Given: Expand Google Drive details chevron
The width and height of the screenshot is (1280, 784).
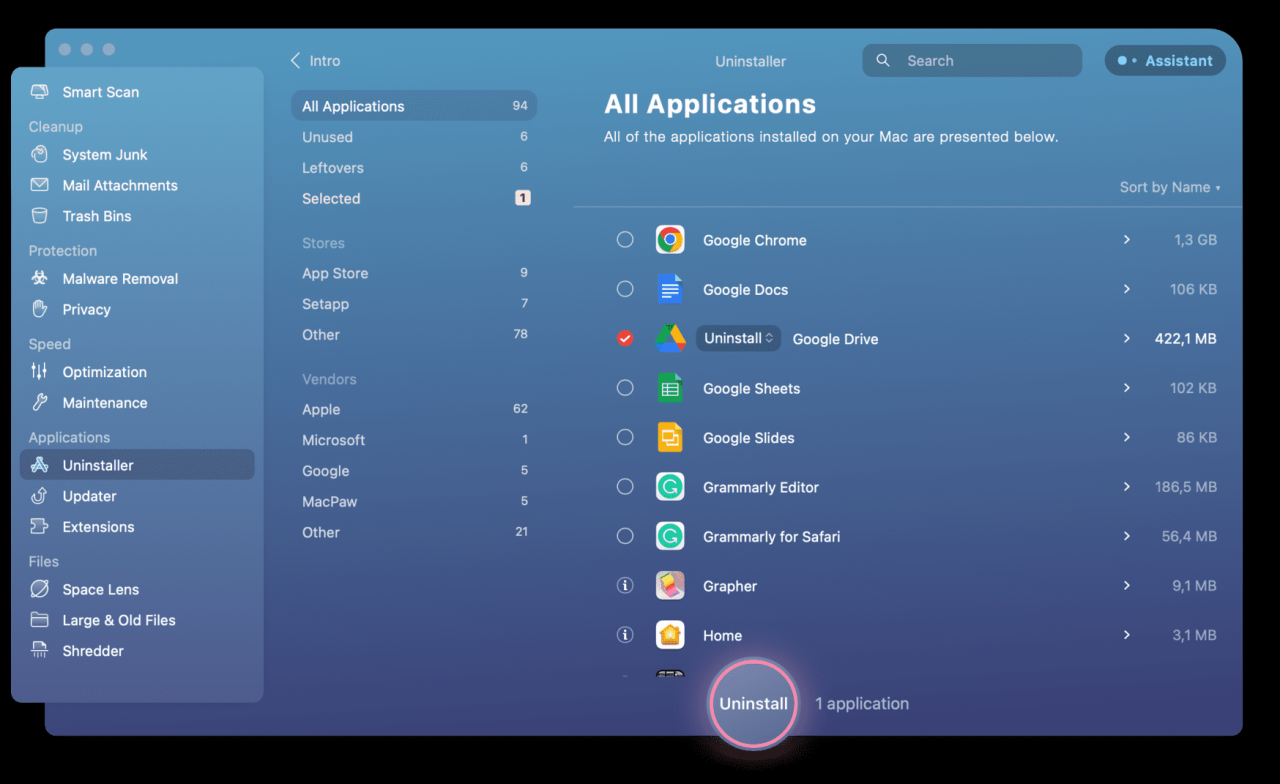Looking at the screenshot, I should (1127, 339).
